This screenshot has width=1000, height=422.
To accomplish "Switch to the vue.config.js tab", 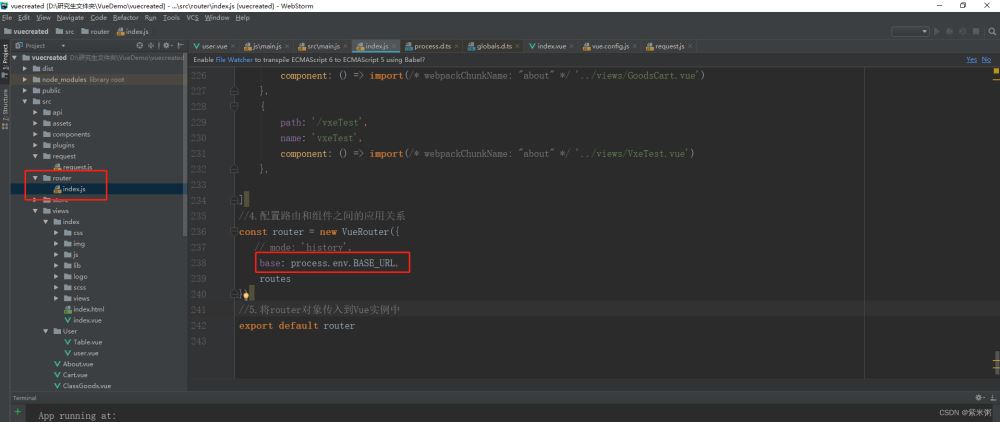I will [x=609, y=46].
